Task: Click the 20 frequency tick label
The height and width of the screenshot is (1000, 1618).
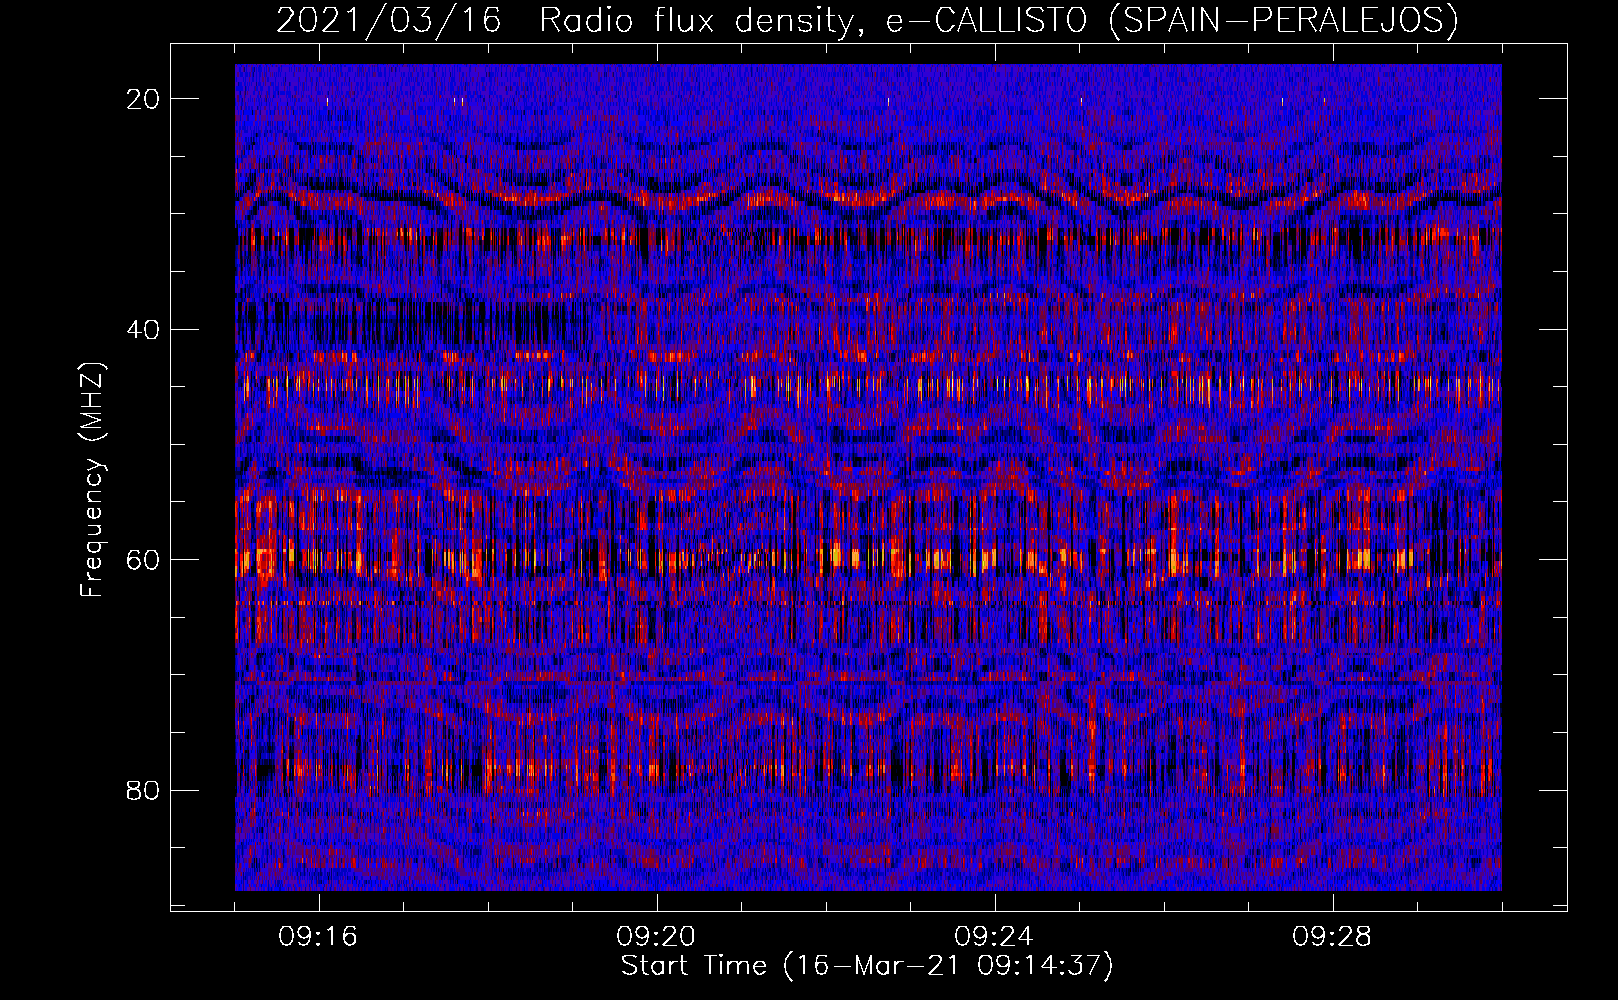Action: tap(144, 99)
